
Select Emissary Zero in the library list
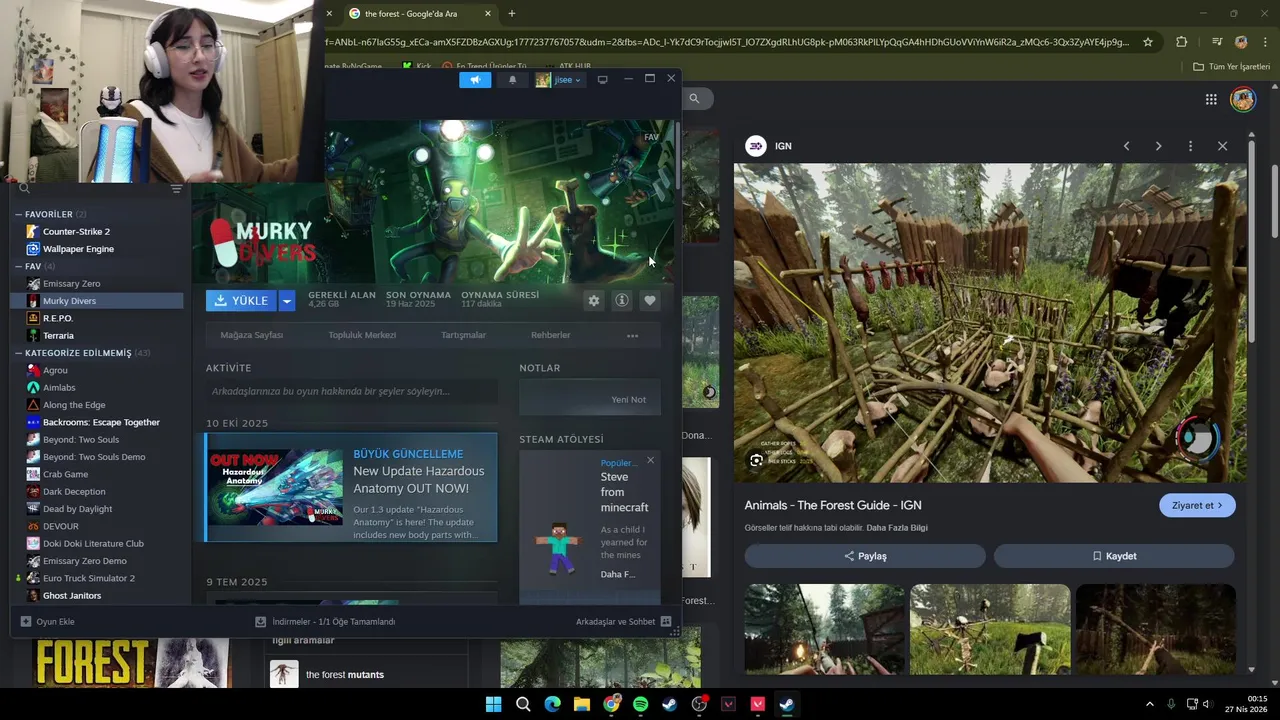click(x=97, y=283)
